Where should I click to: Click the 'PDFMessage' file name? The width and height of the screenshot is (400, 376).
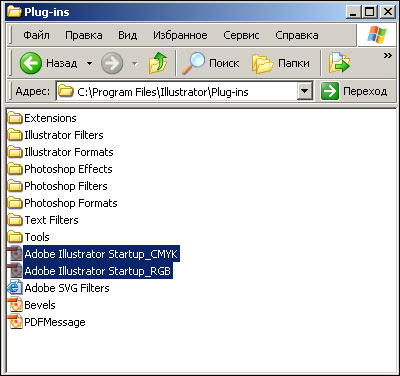coord(55,322)
